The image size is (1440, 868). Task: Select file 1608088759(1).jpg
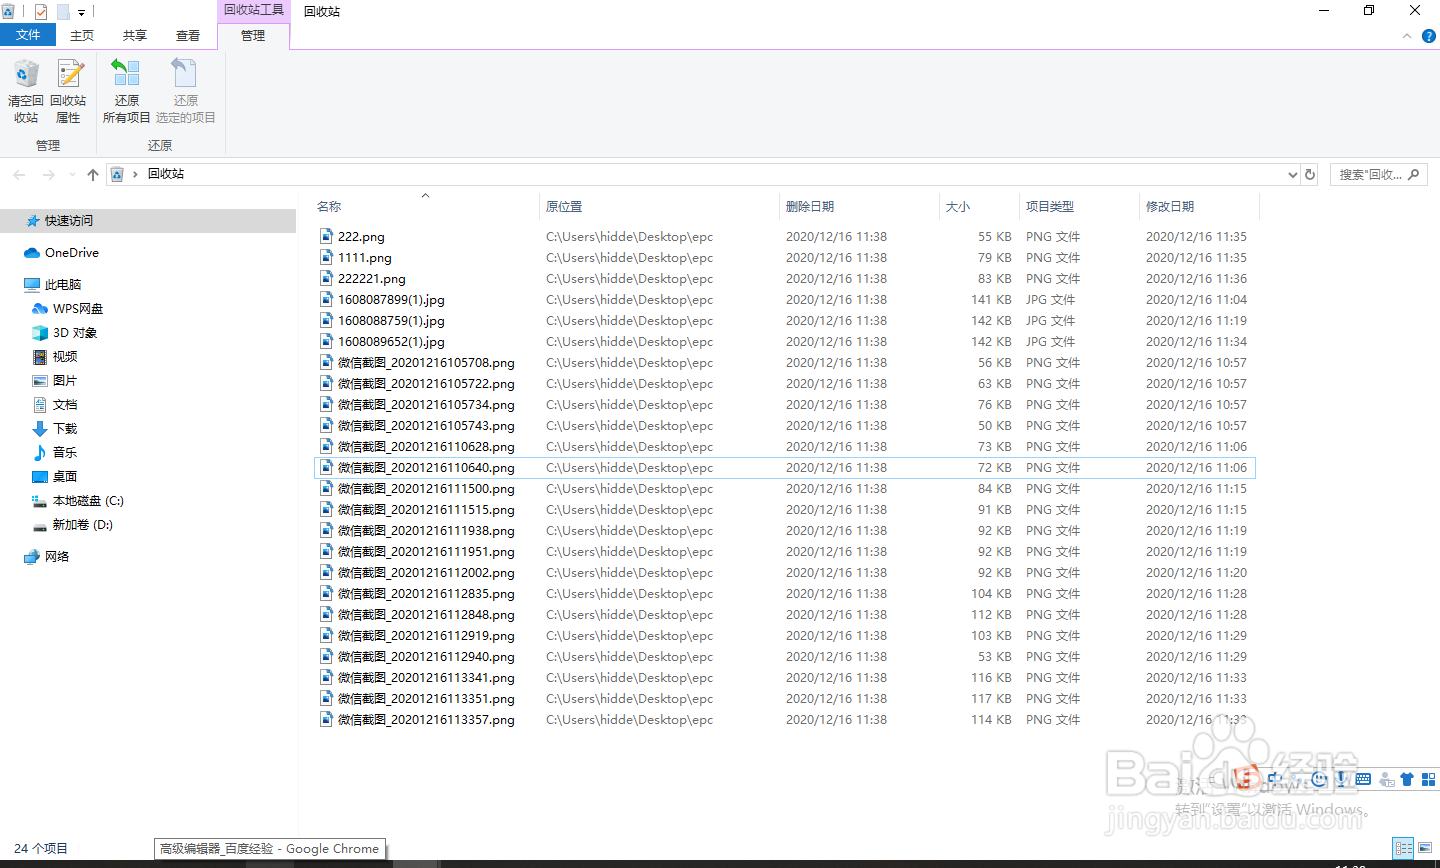click(391, 321)
